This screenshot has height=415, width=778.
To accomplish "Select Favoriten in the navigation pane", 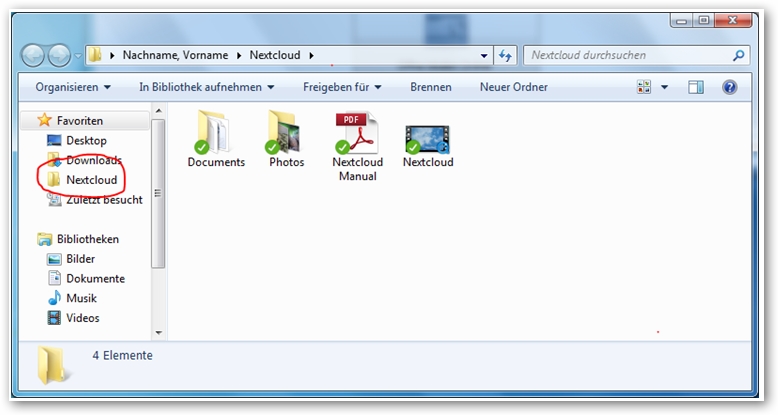I will click(x=85, y=121).
